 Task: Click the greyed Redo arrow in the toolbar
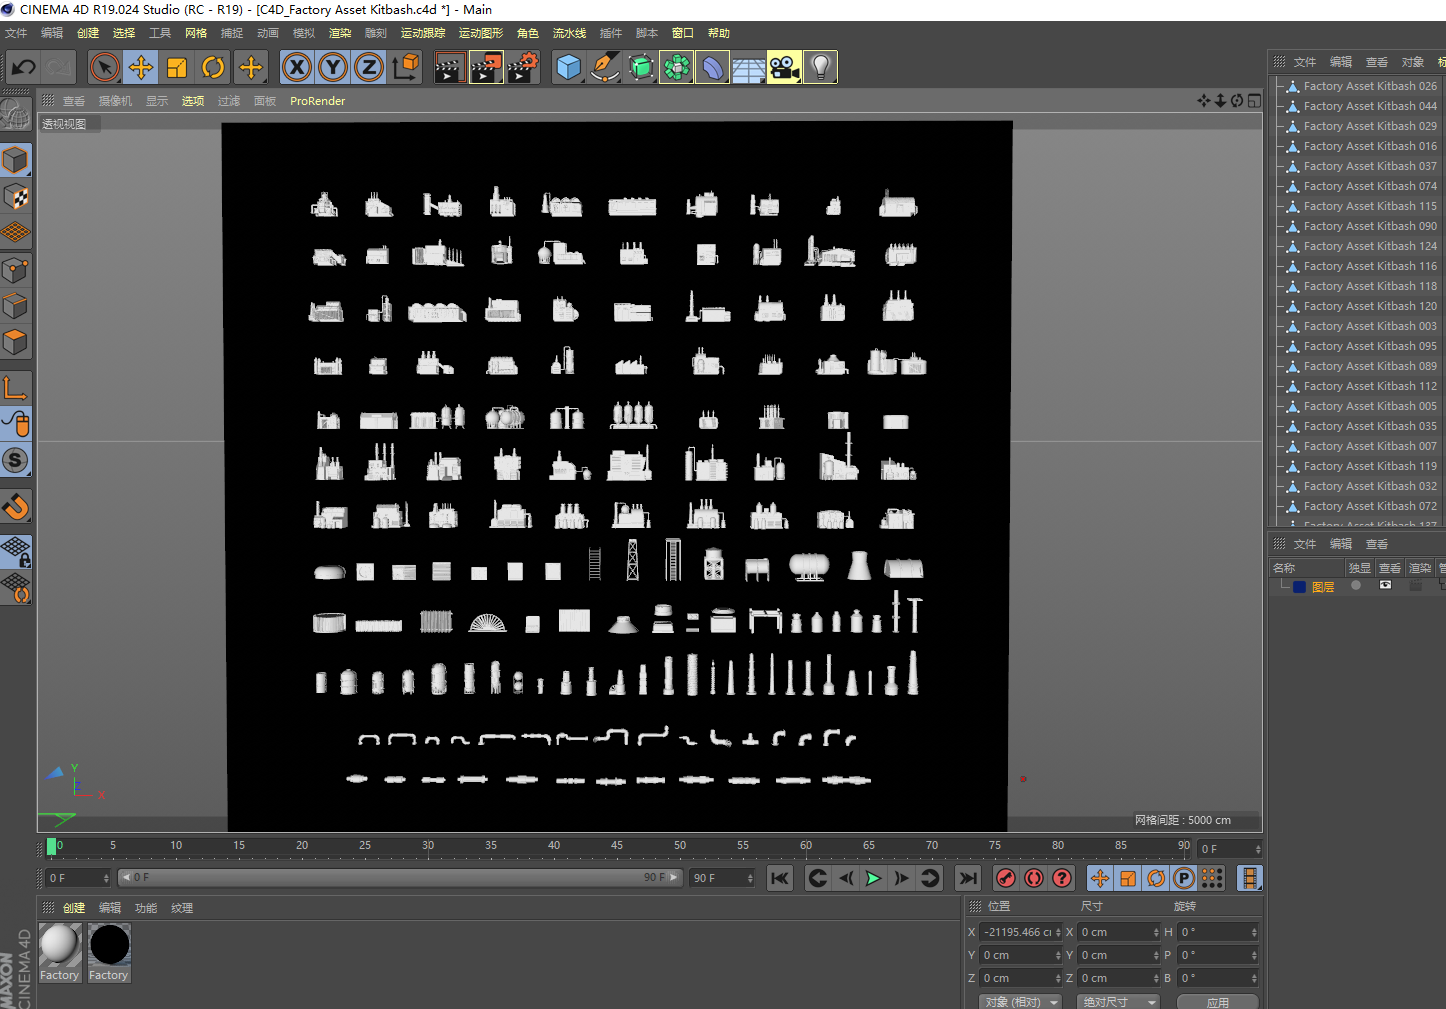tap(59, 68)
